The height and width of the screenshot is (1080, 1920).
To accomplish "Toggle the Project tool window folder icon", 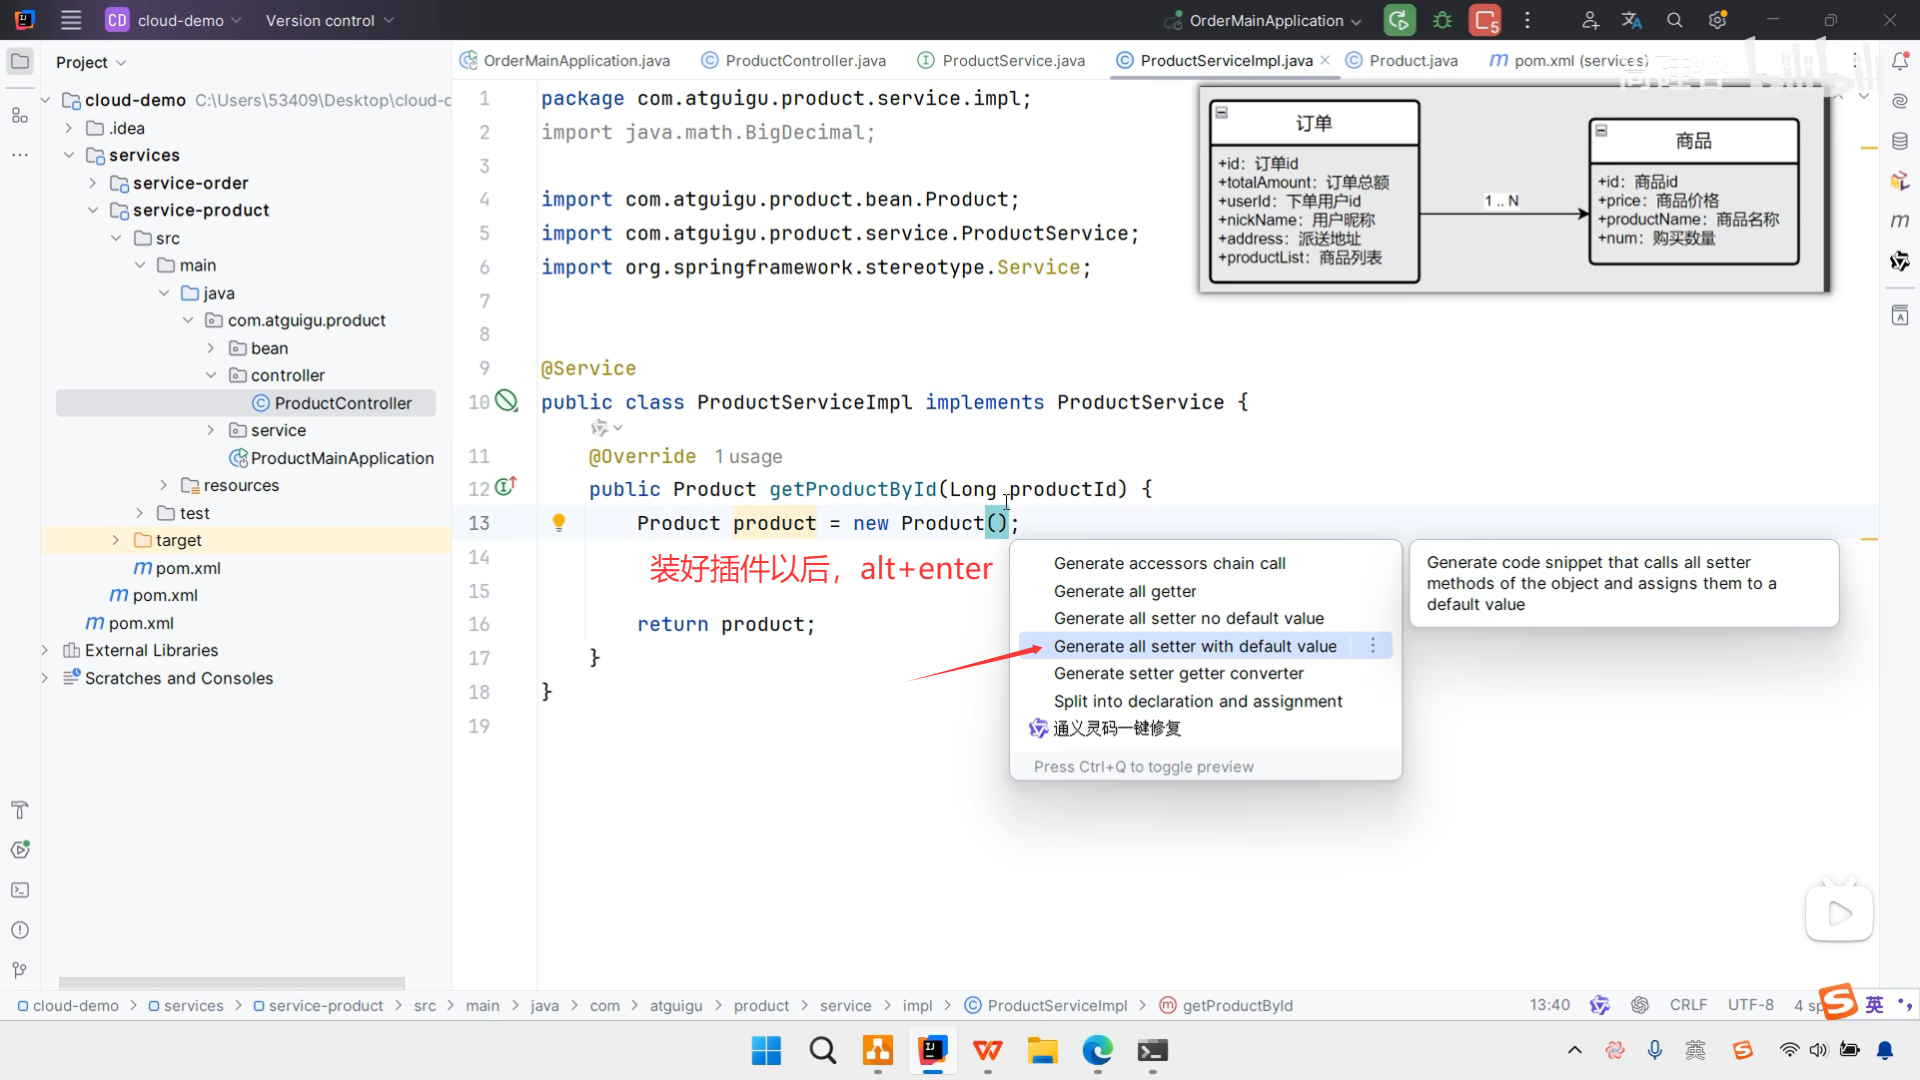I will (20, 62).
